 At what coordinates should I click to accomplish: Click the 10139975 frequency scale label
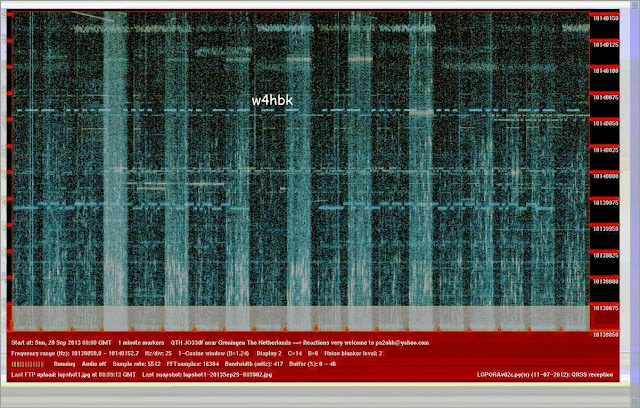[x=606, y=203]
